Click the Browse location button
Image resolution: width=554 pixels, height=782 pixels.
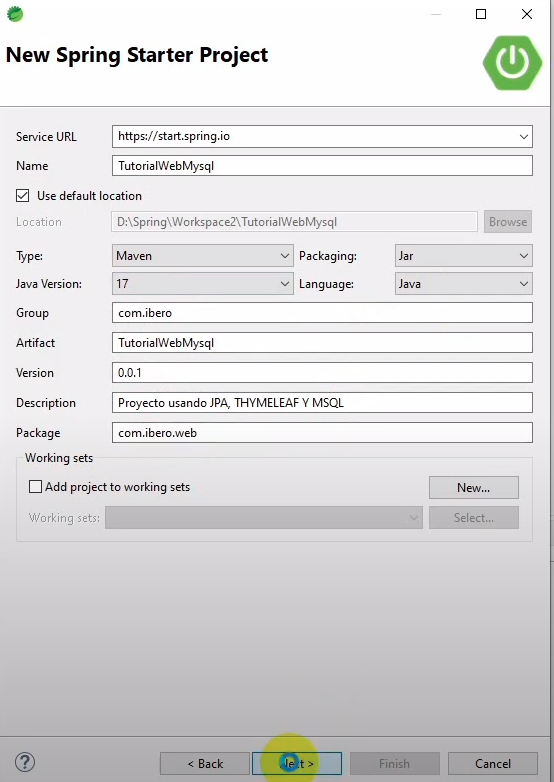click(508, 222)
